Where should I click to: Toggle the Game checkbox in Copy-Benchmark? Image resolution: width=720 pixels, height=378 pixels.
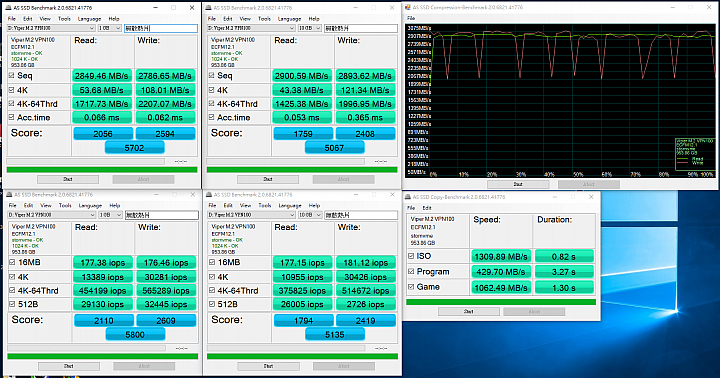point(411,287)
